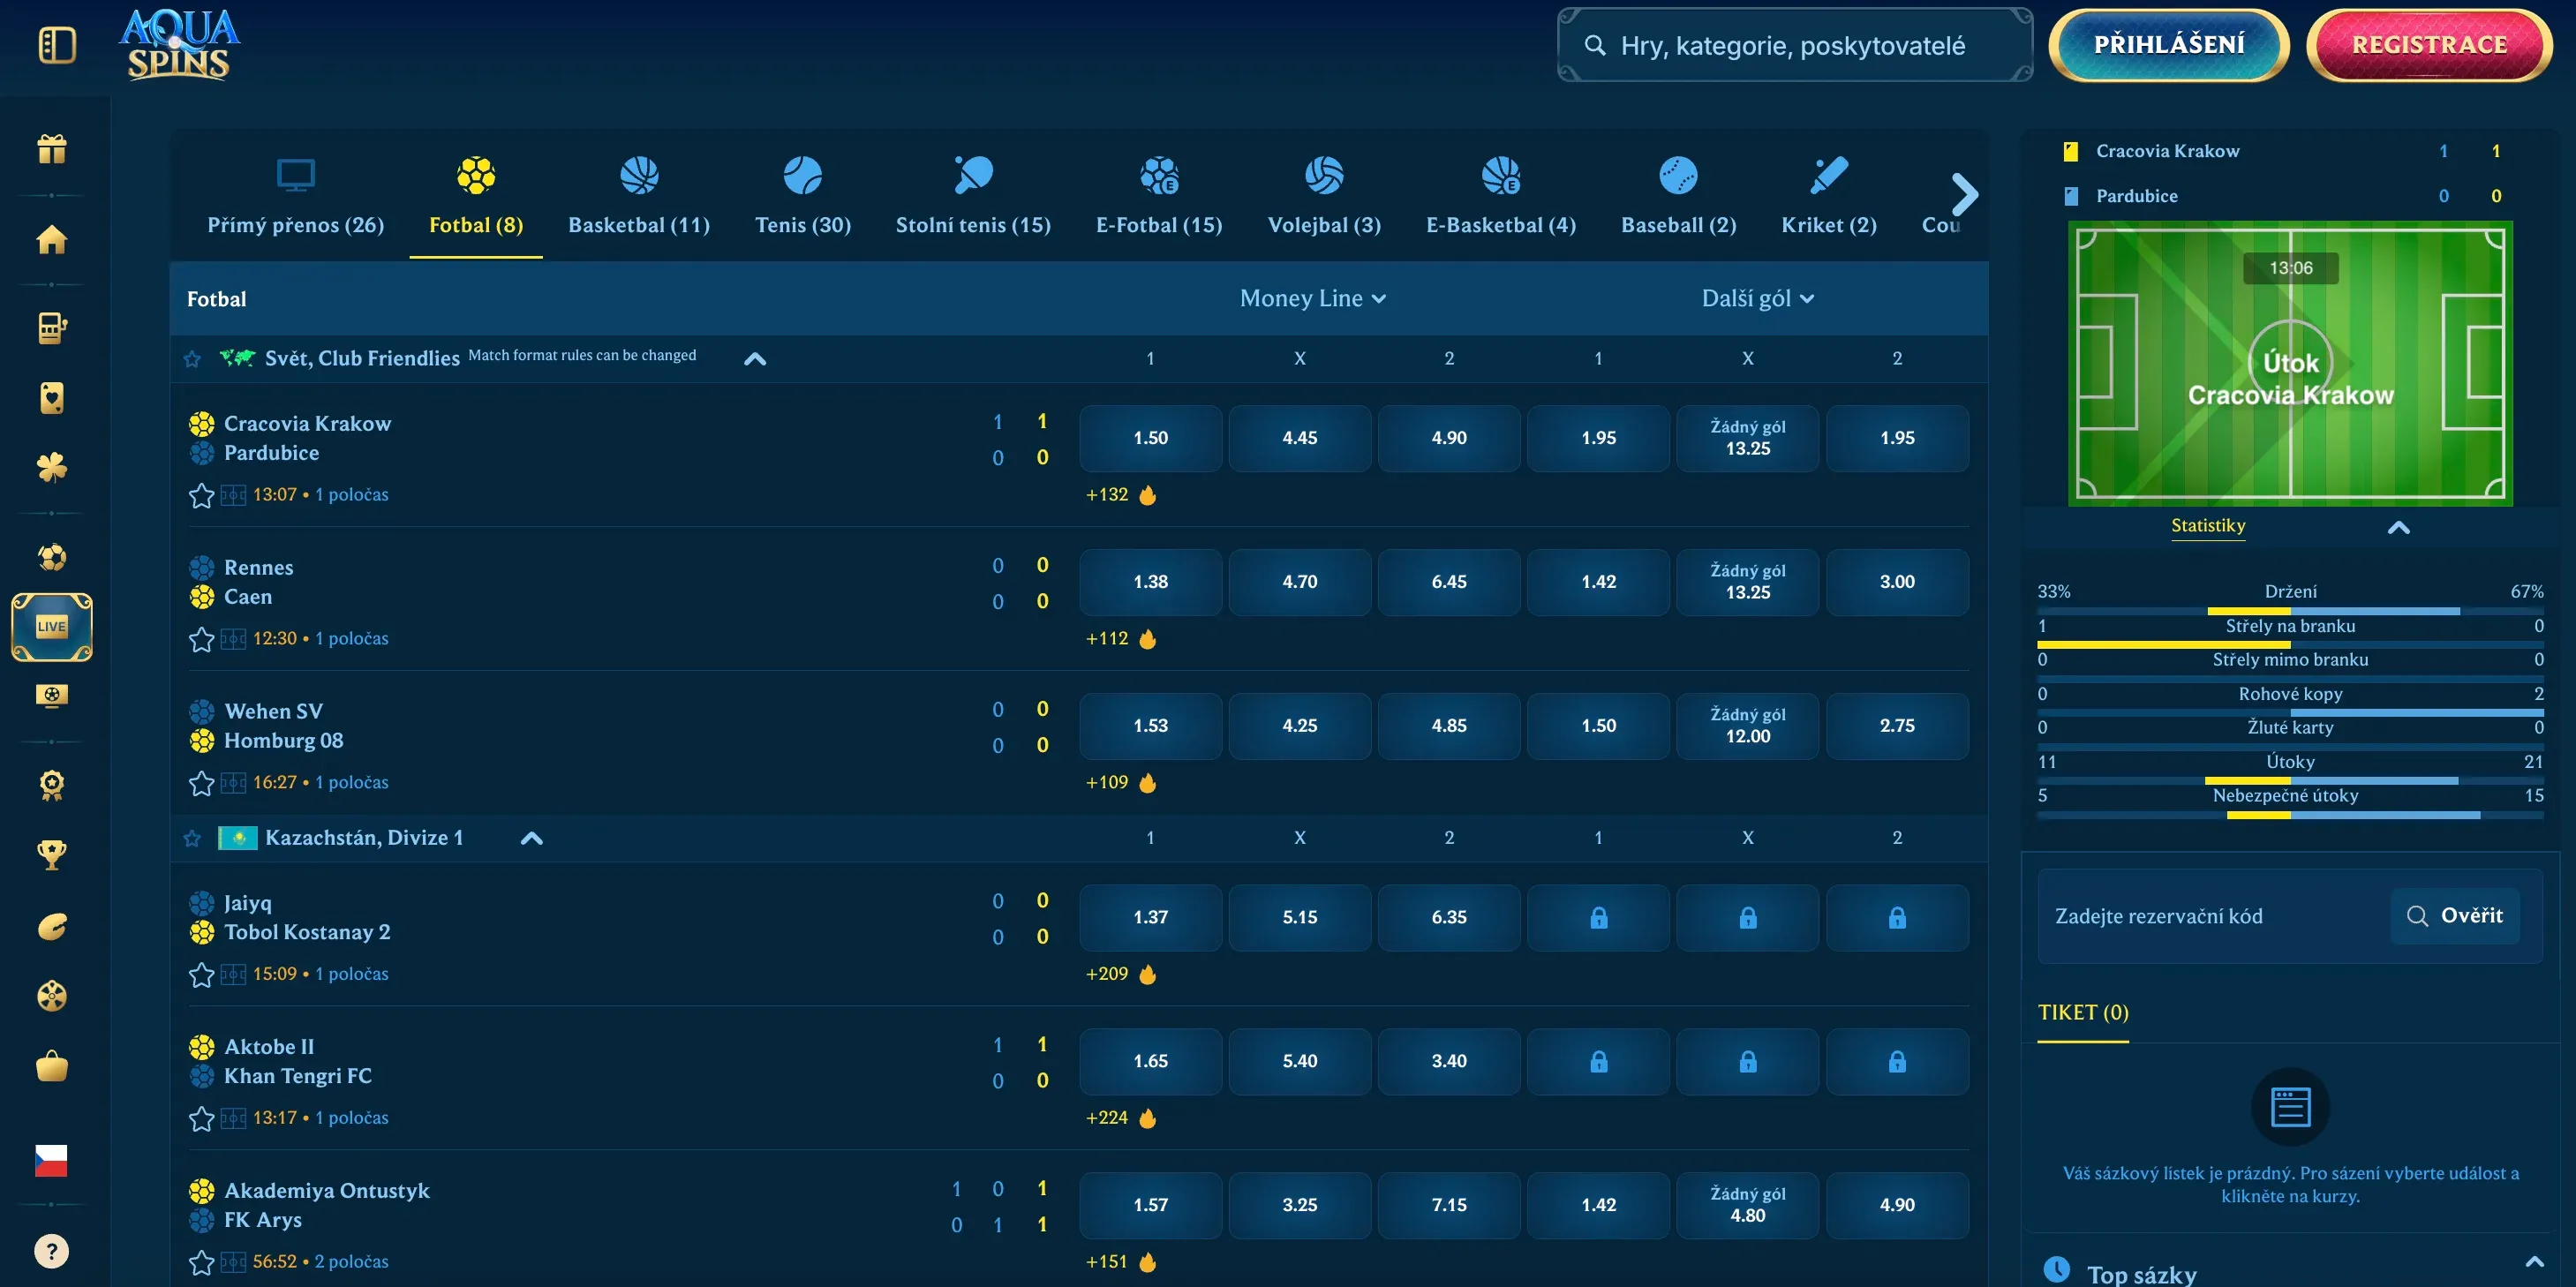
Task: Toggle the sidebar menu panel icon
Action: click(57, 45)
